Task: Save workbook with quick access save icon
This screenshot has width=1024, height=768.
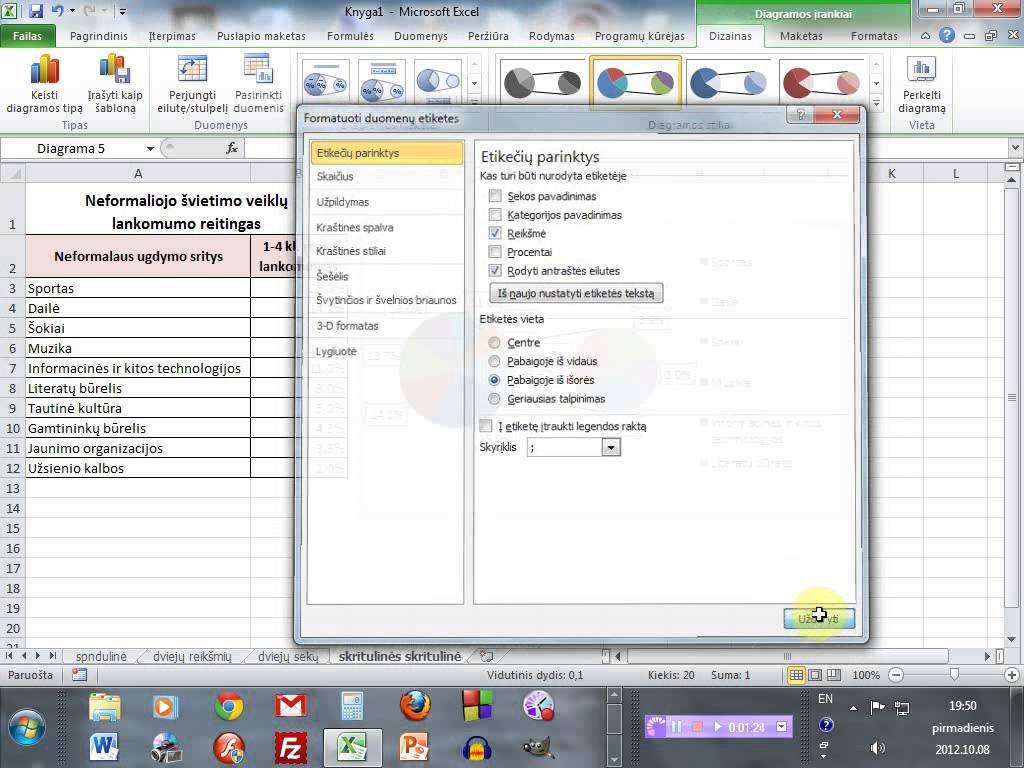Action: [x=36, y=10]
